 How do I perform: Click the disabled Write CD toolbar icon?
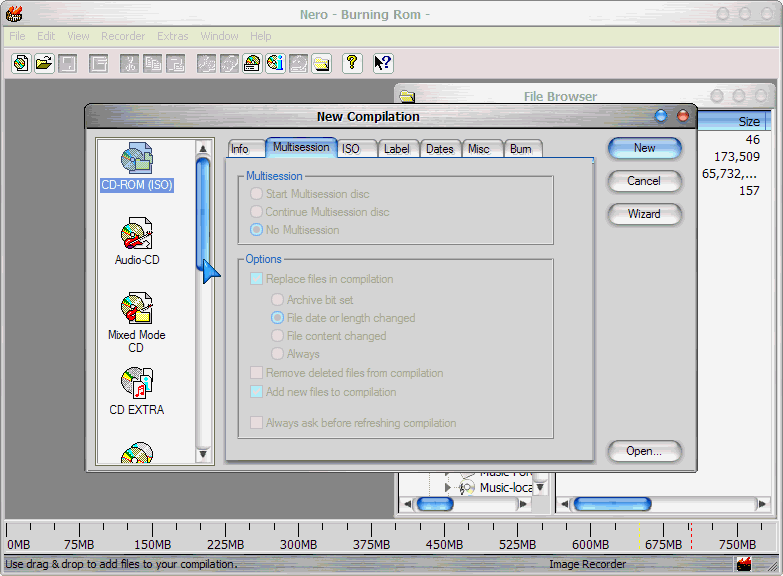click(206, 63)
